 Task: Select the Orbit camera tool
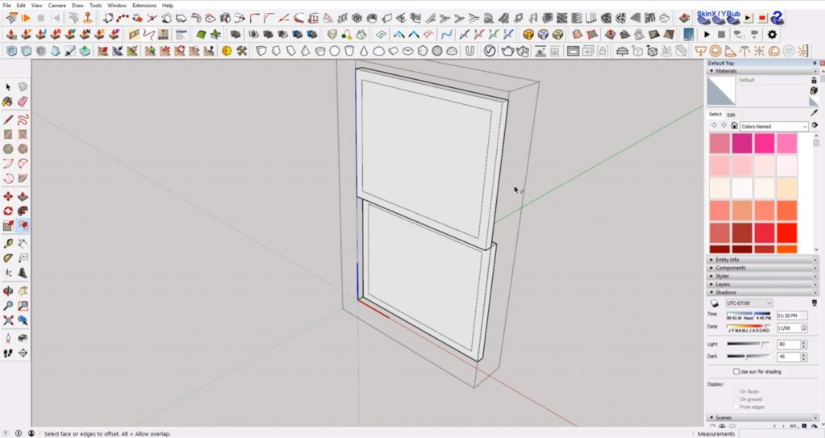pos(8,291)
